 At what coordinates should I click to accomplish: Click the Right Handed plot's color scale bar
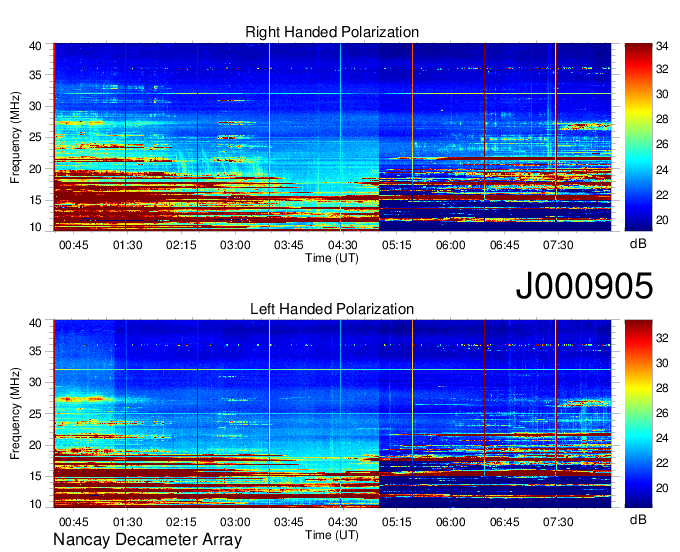[x=638, y=137]
